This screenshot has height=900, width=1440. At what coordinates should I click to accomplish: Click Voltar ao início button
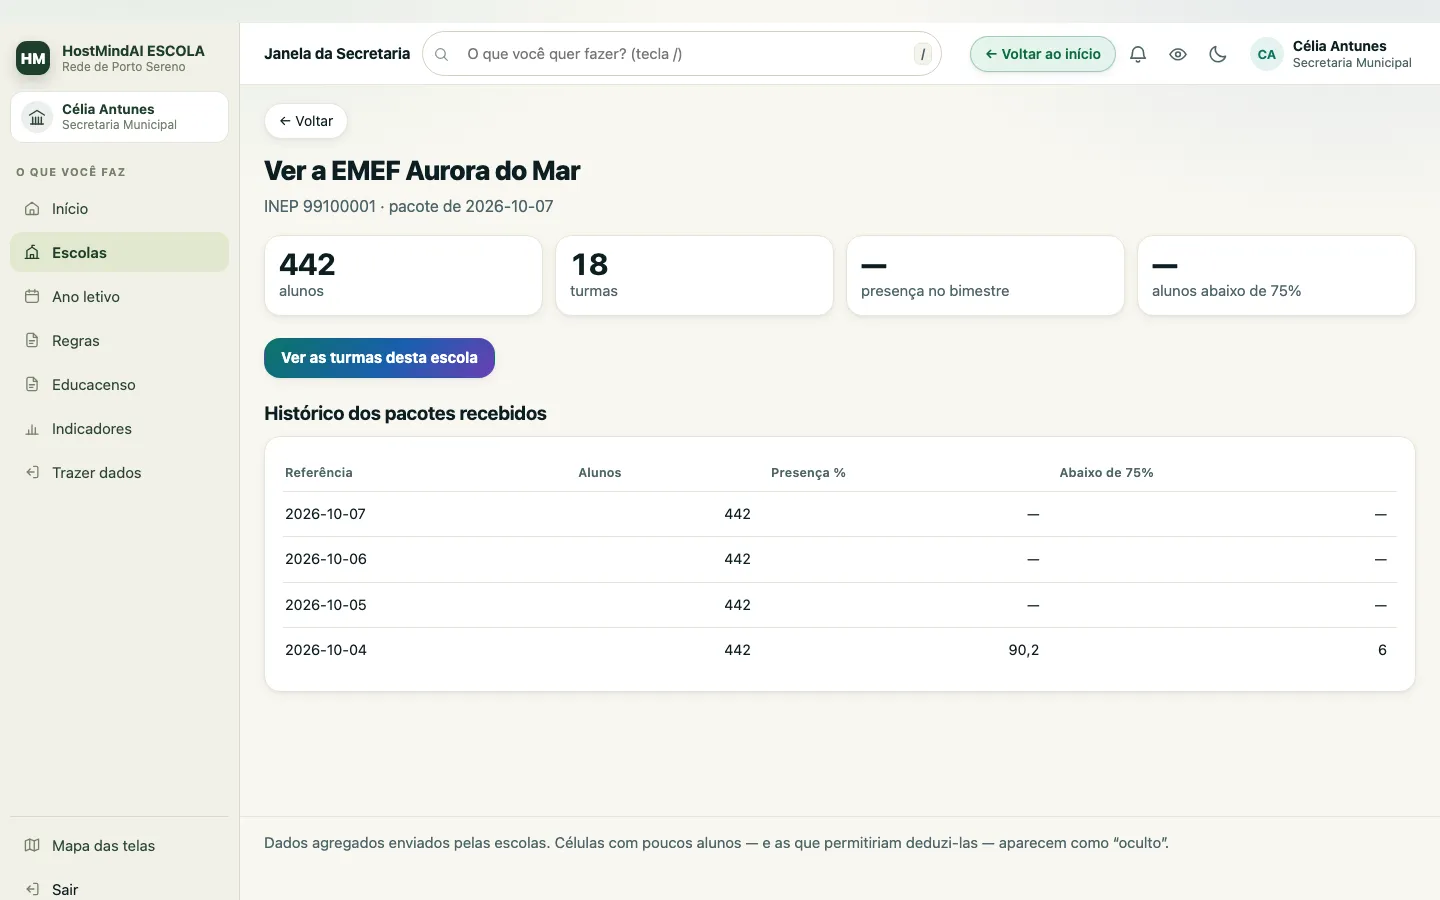[x=1043, y=54]
